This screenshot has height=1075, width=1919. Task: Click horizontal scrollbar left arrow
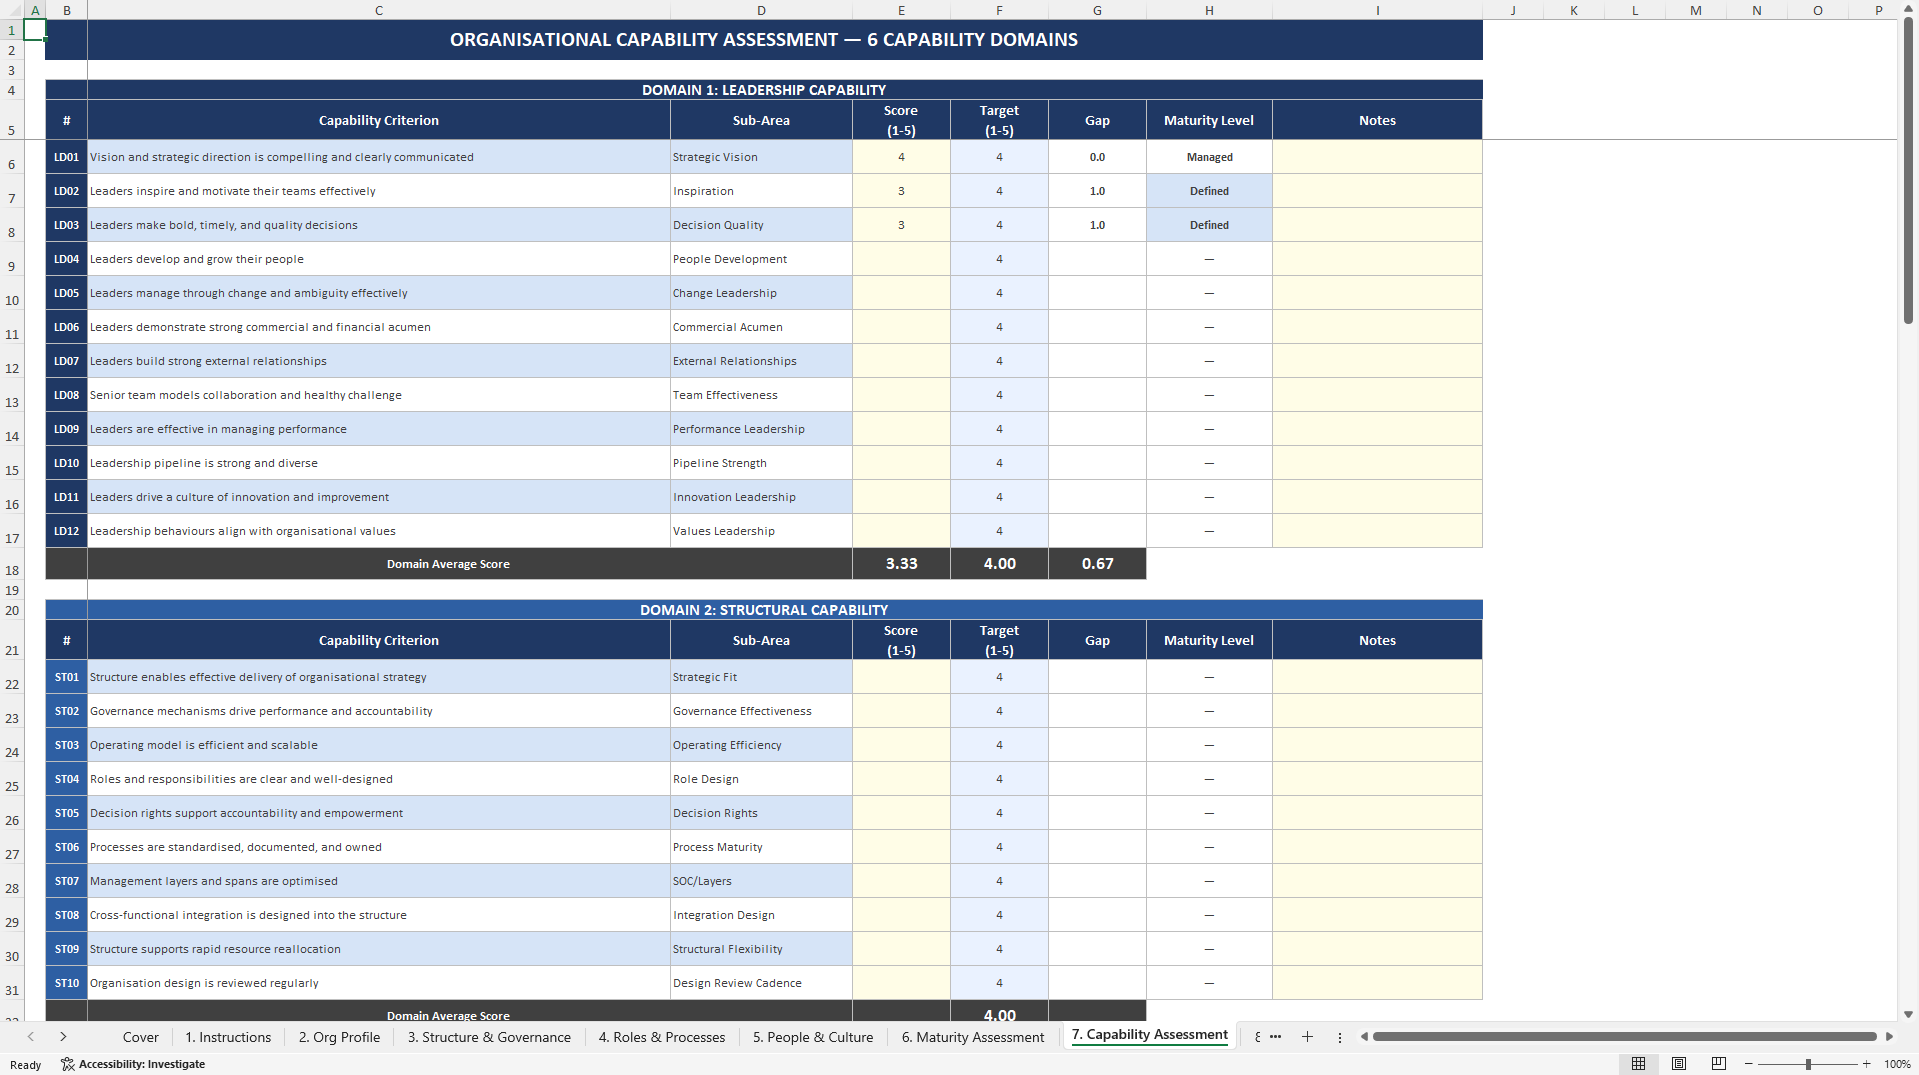tap(1364, 1037)
